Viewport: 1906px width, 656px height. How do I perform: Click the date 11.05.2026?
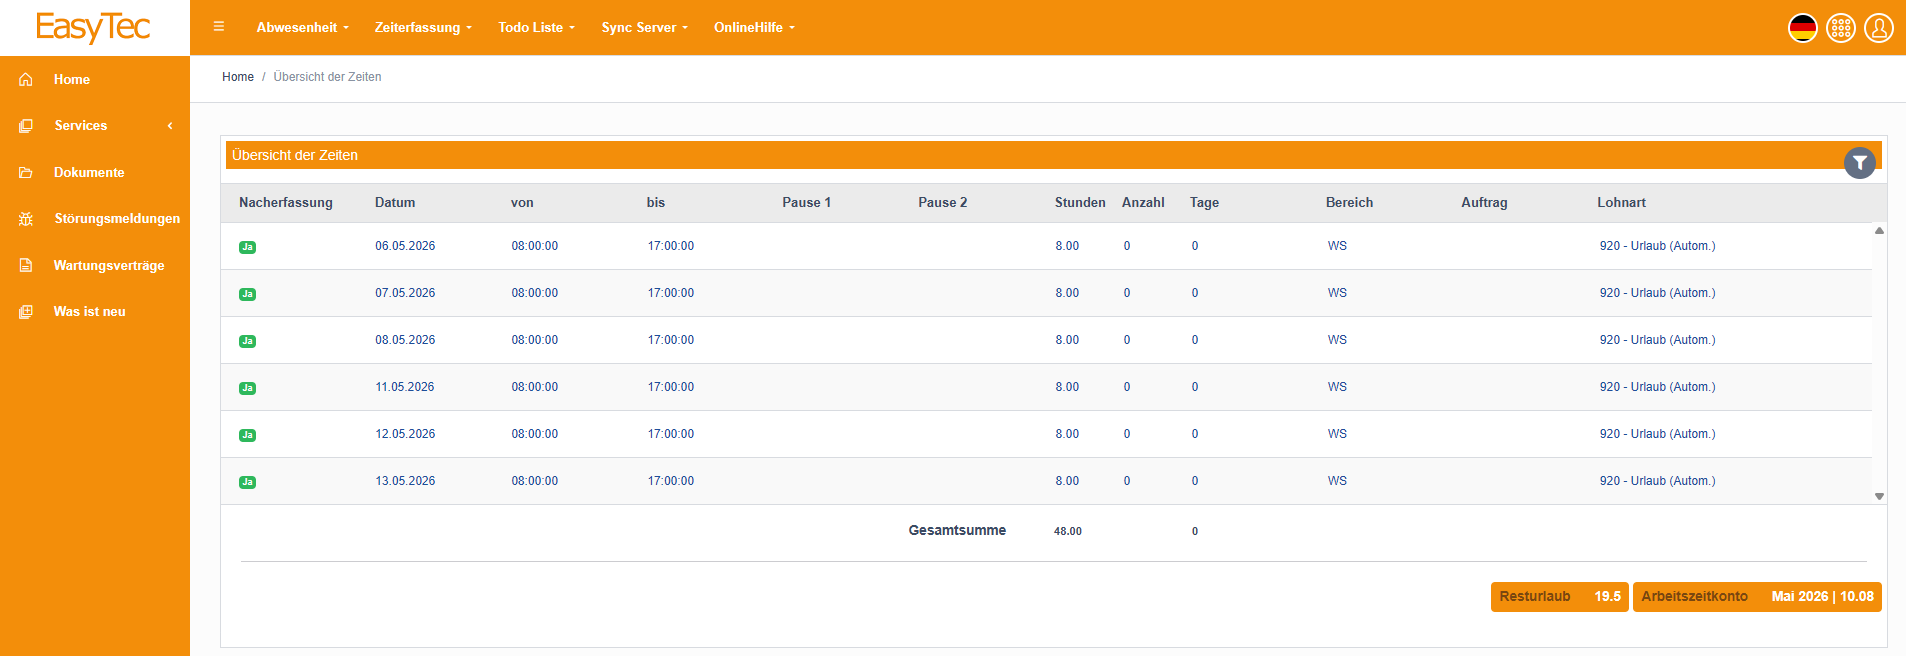tap(405, 387)
